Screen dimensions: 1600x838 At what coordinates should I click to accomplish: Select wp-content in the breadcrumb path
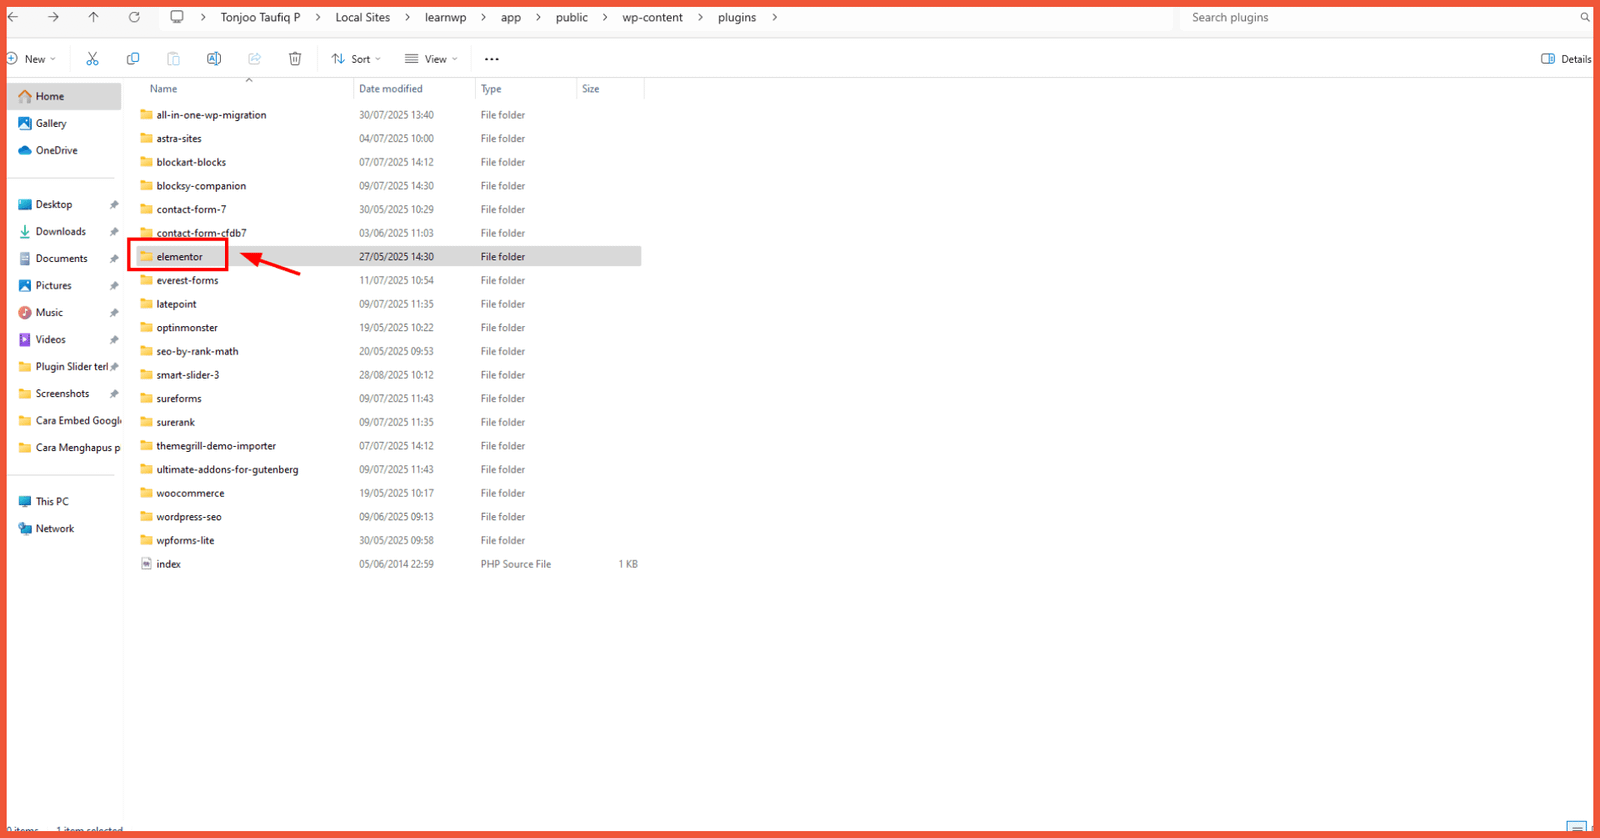(652, 18)
